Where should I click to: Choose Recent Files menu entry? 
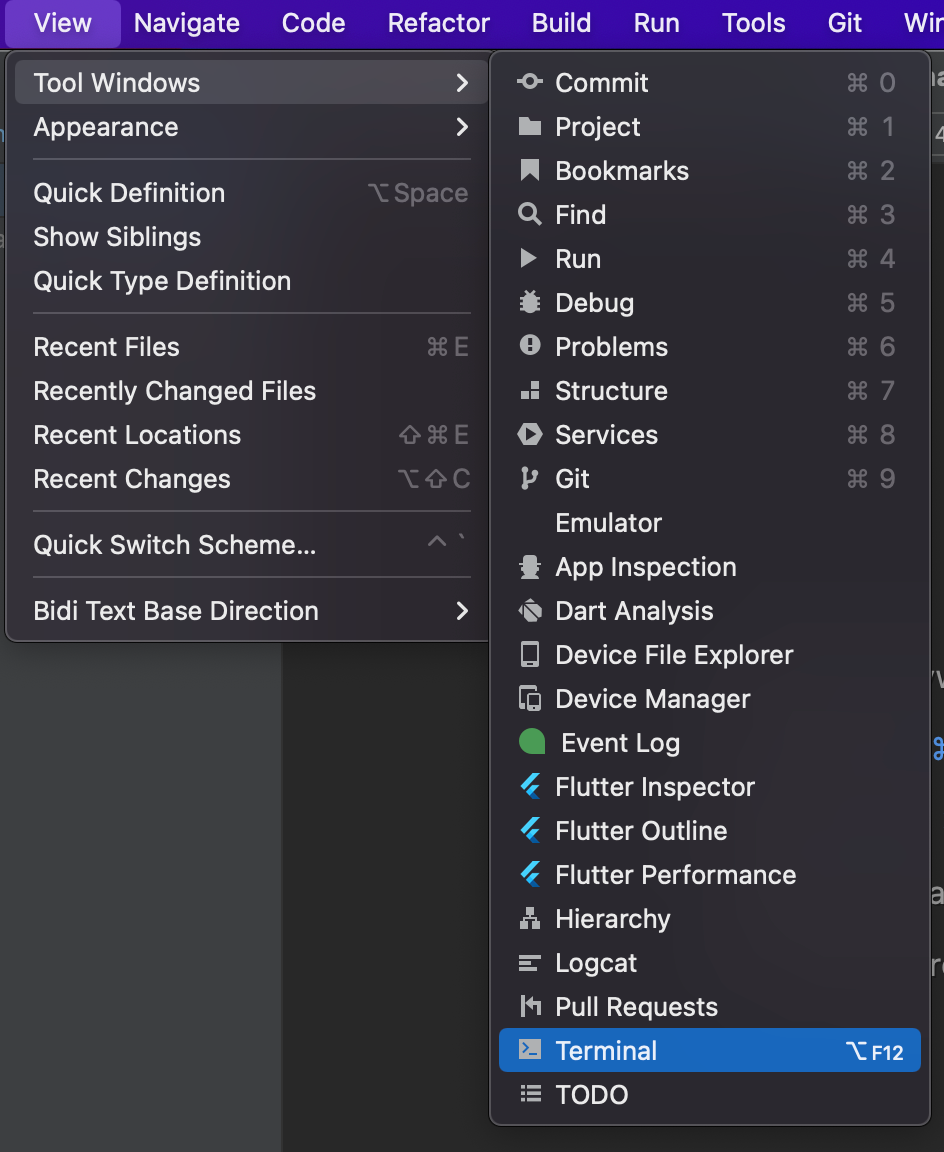coord(107,347)
